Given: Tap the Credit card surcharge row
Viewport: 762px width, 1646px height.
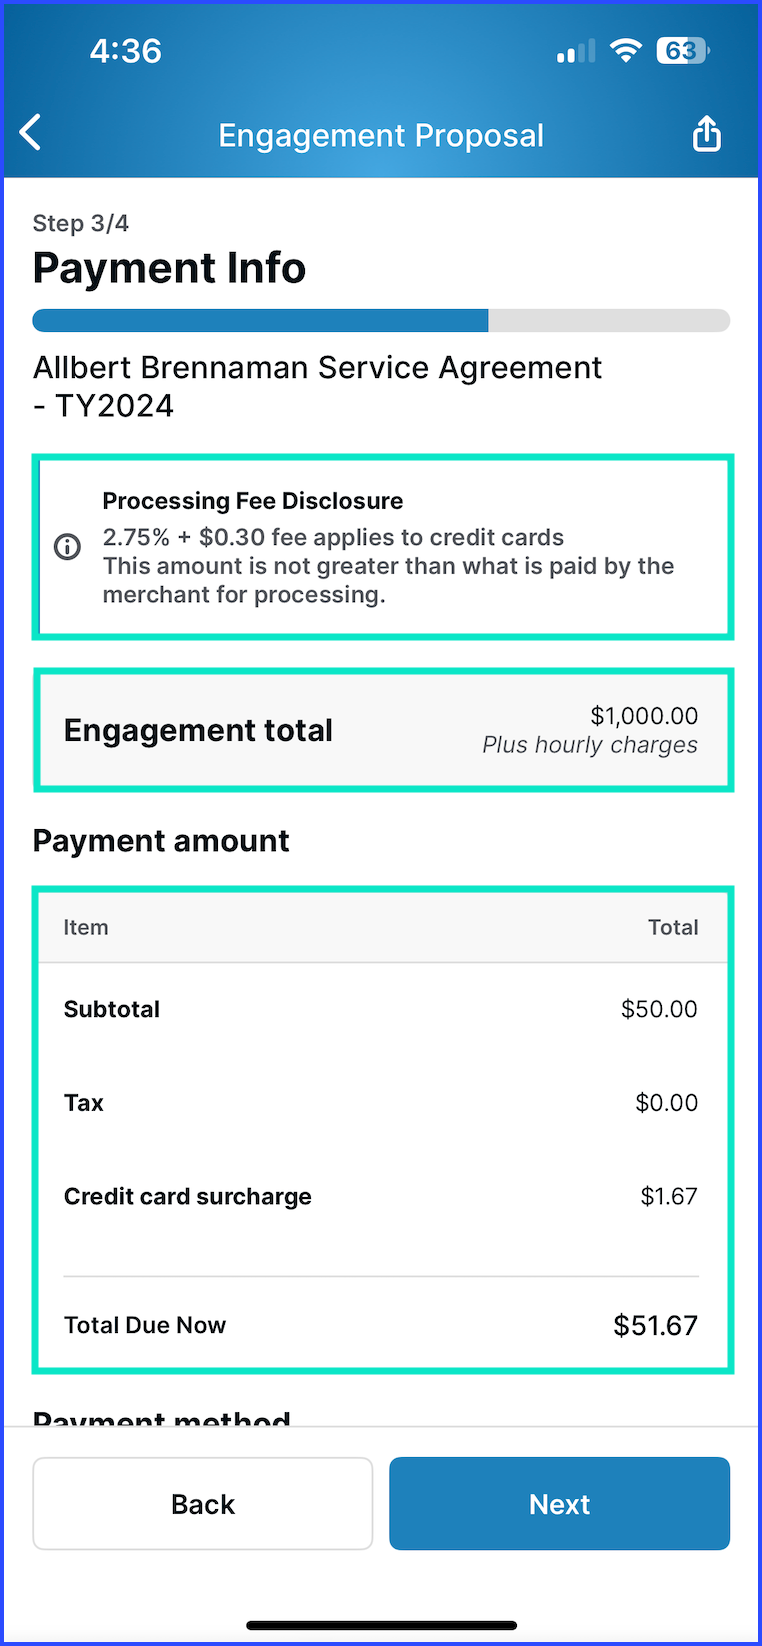Looking at the screenshot, I should 381,1196.
